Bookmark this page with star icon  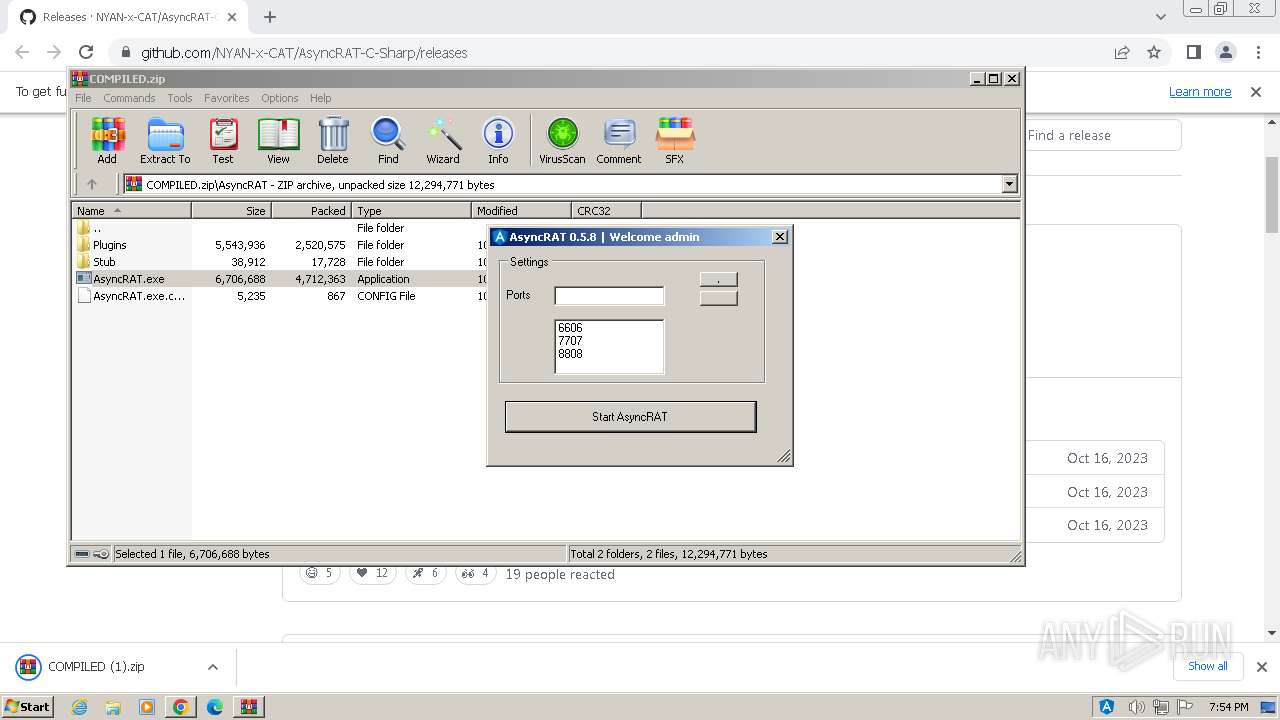(1154, 52)
